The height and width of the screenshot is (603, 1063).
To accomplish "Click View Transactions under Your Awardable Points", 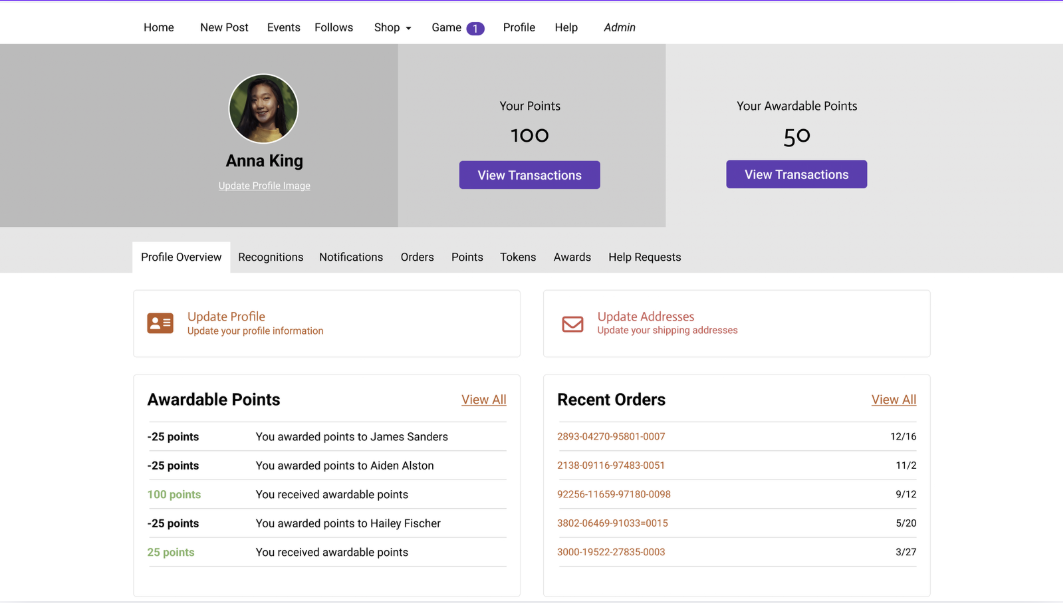I will (796, 174).
